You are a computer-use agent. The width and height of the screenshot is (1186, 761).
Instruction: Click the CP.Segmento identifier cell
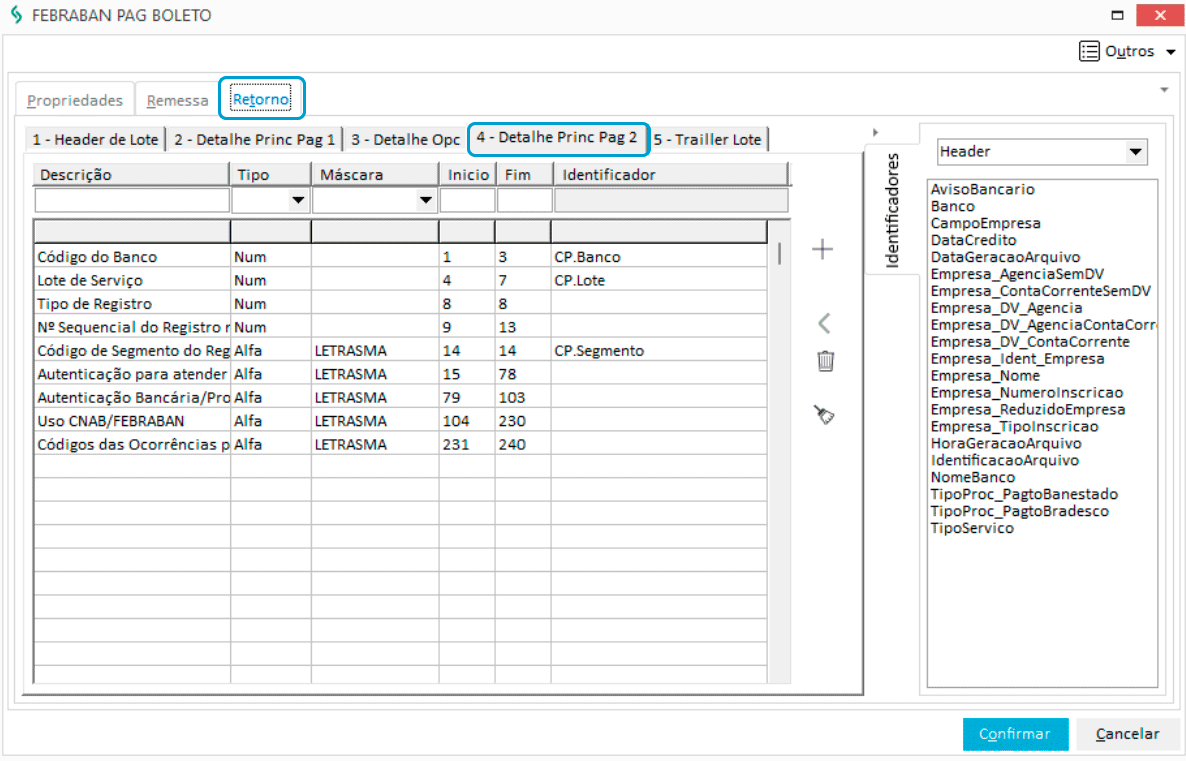[x=659, y=351]
